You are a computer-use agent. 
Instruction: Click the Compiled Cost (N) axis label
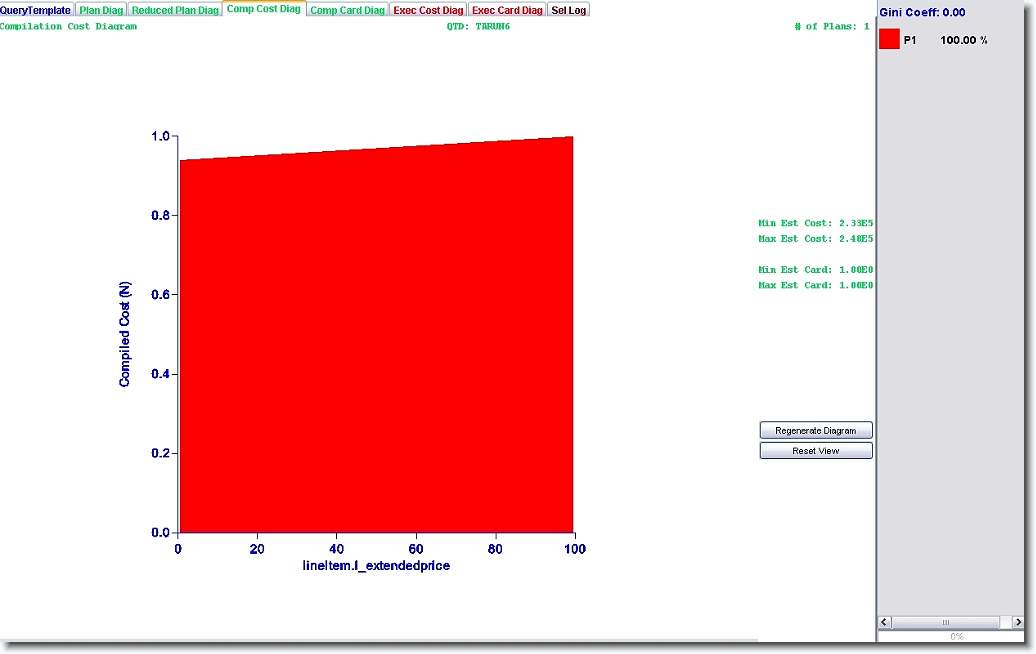[x=125, y=333]
